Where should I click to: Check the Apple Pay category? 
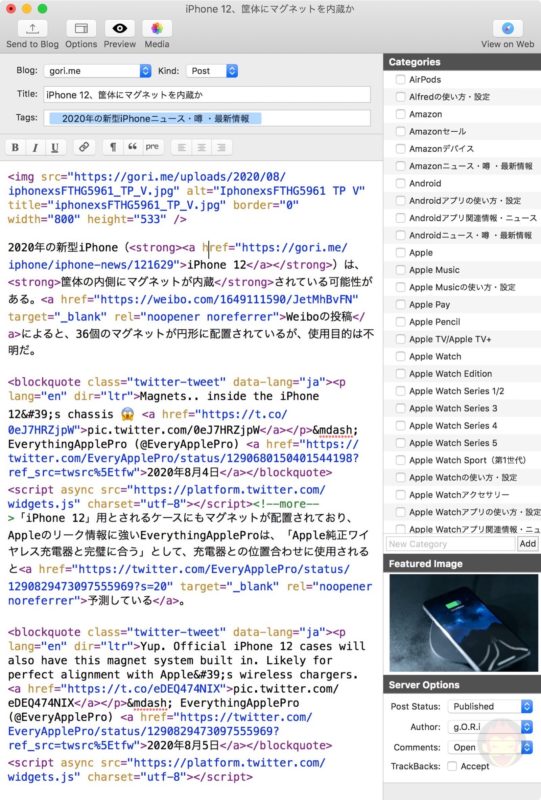point(401,305)
